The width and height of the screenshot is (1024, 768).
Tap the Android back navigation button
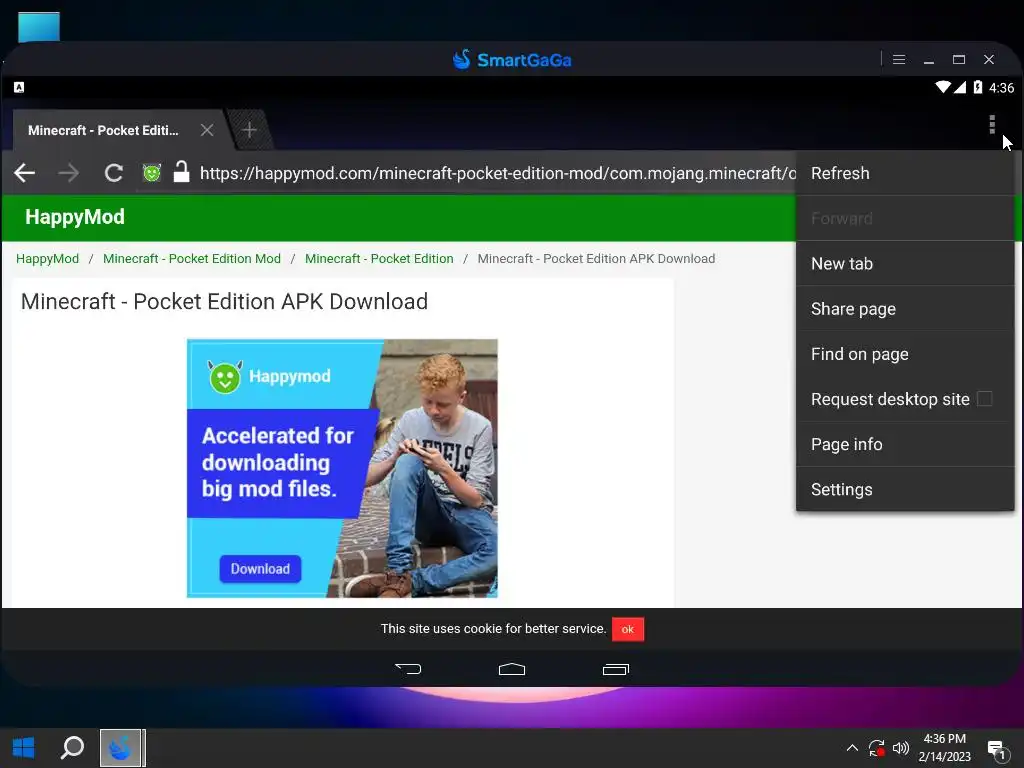click(x=408, y=669)
